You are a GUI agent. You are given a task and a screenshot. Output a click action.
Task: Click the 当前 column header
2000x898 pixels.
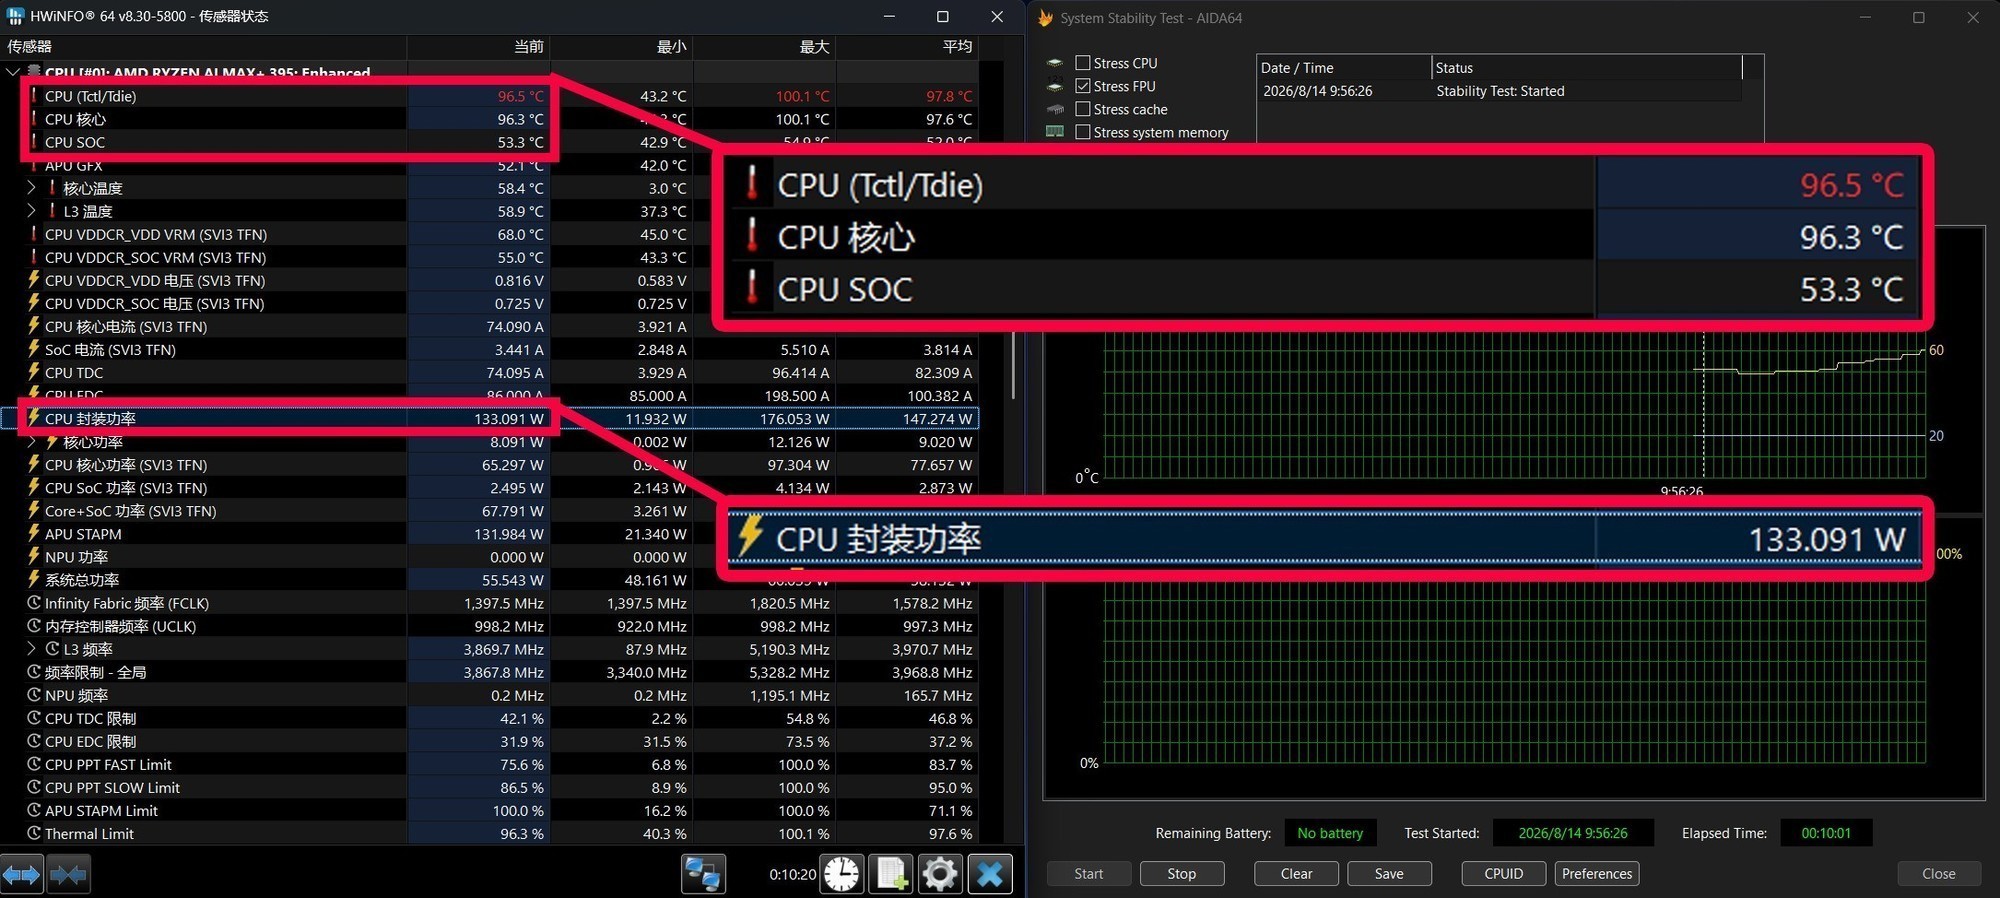479,47
